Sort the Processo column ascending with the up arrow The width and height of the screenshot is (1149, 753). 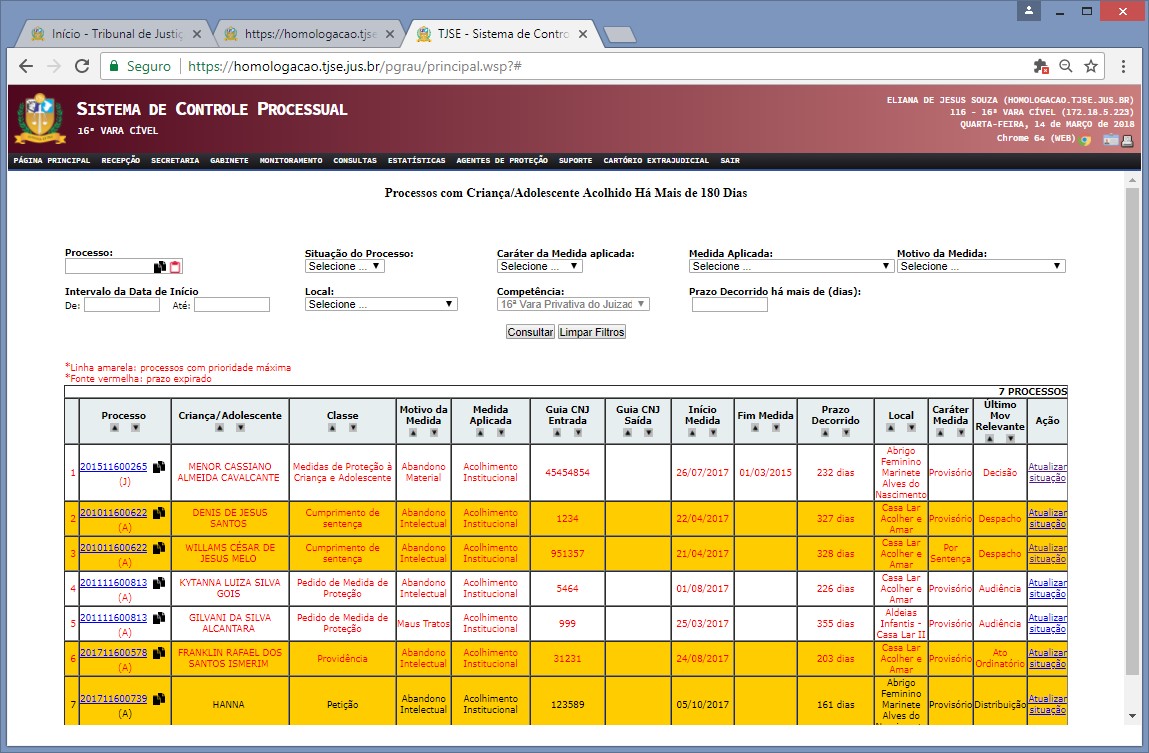coord(114,428)
